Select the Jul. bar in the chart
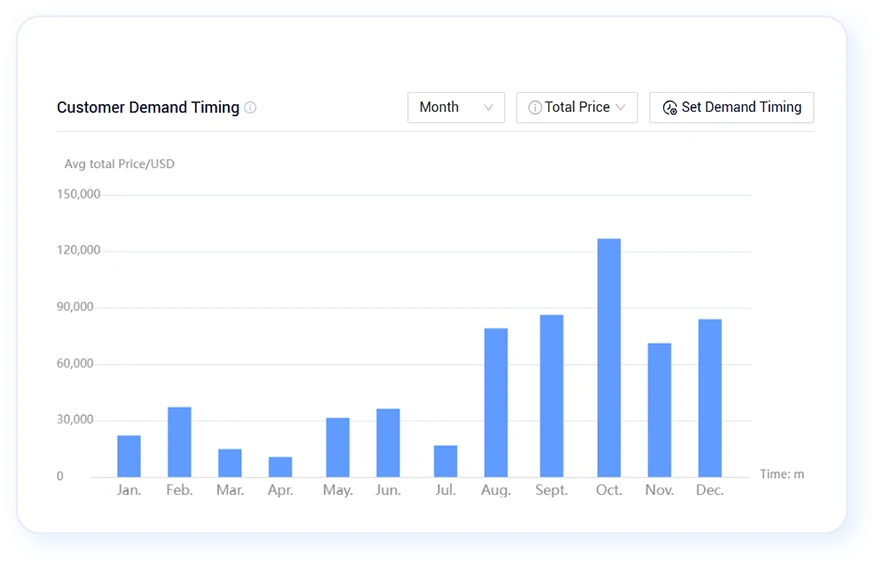 tap(446, 461)
